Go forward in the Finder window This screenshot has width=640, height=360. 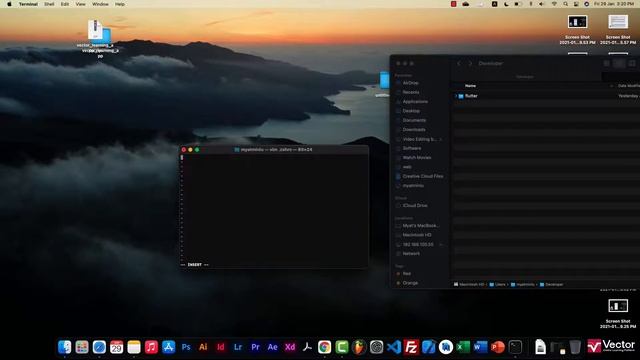click(470, 64)
